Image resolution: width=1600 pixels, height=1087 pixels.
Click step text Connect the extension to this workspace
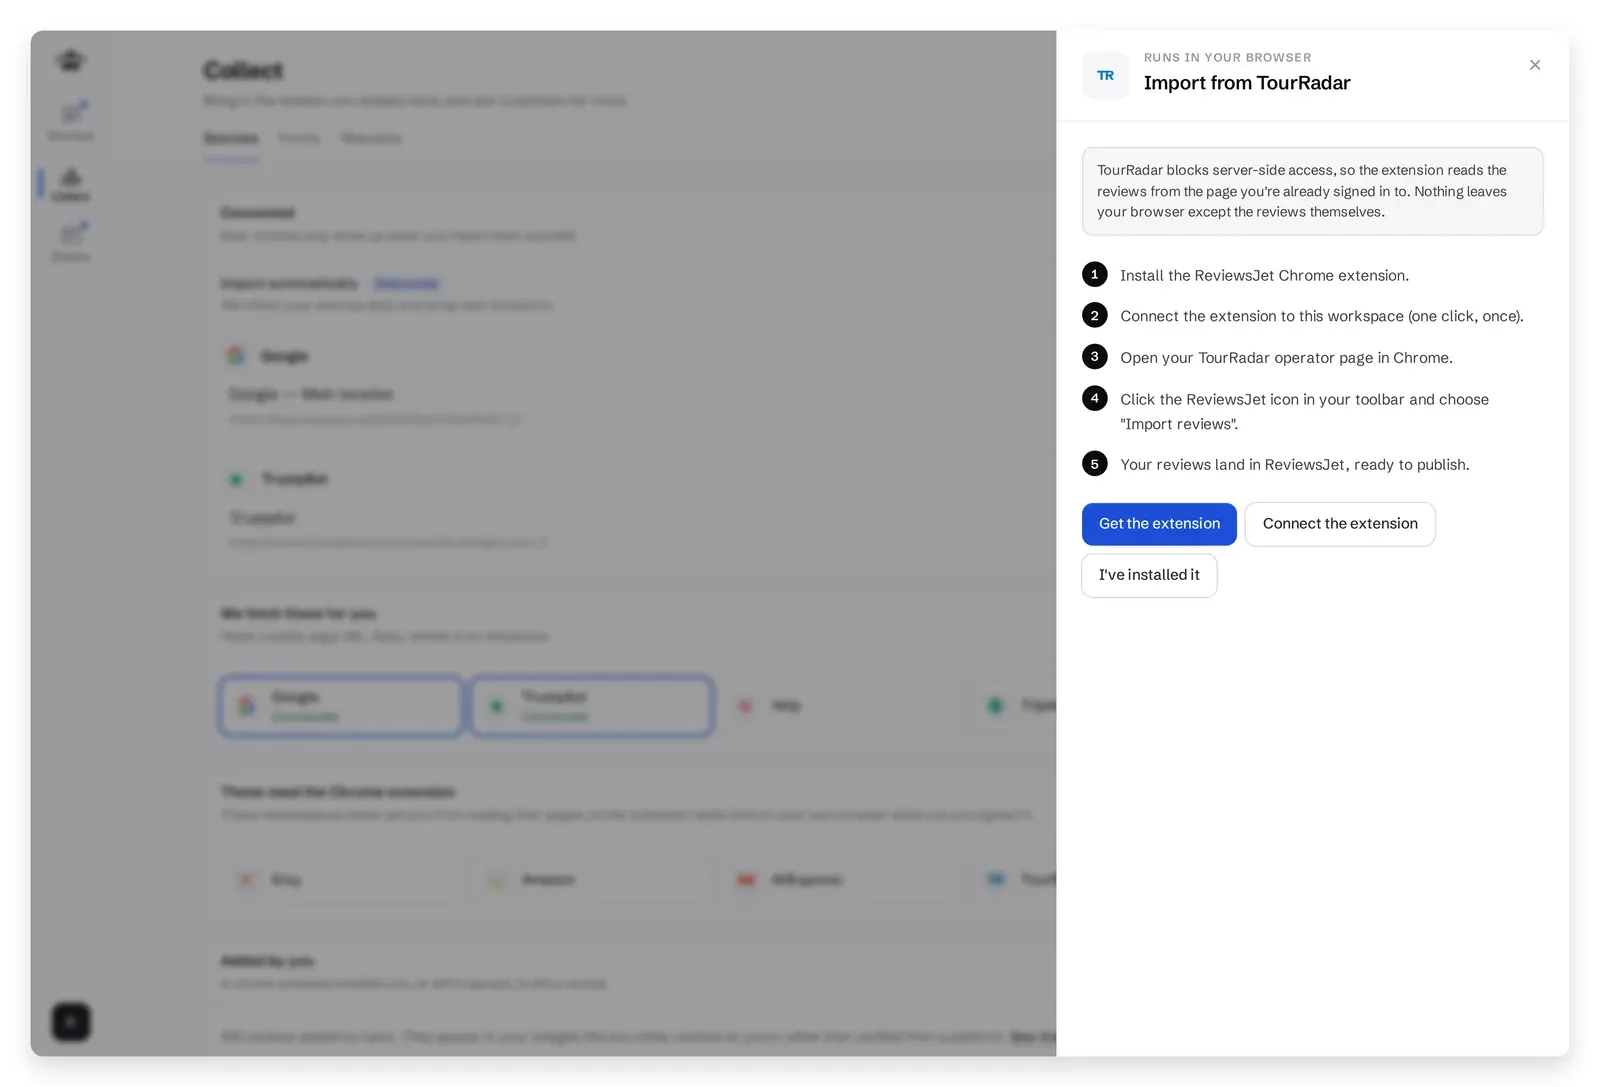[x=1322, y=316]
